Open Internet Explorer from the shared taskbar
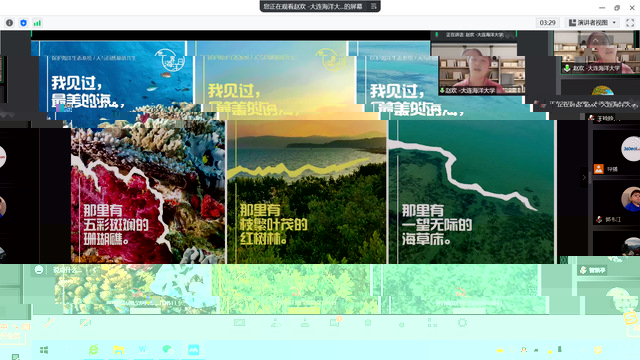This screenshot has width=640, height=360. pyautogui.click(x=93, y=350)
